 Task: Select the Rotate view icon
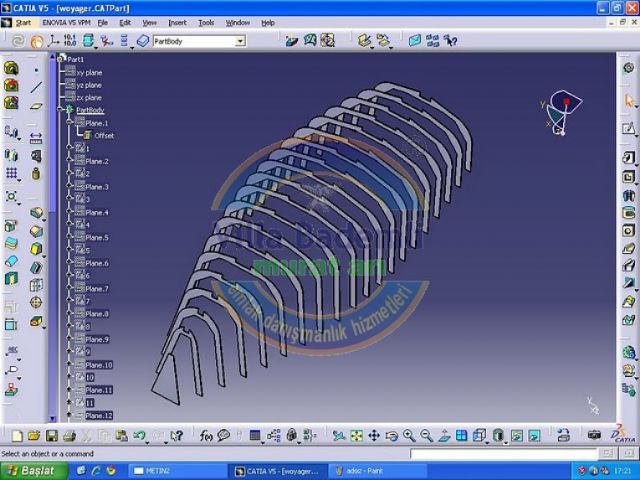coord(391,436)
